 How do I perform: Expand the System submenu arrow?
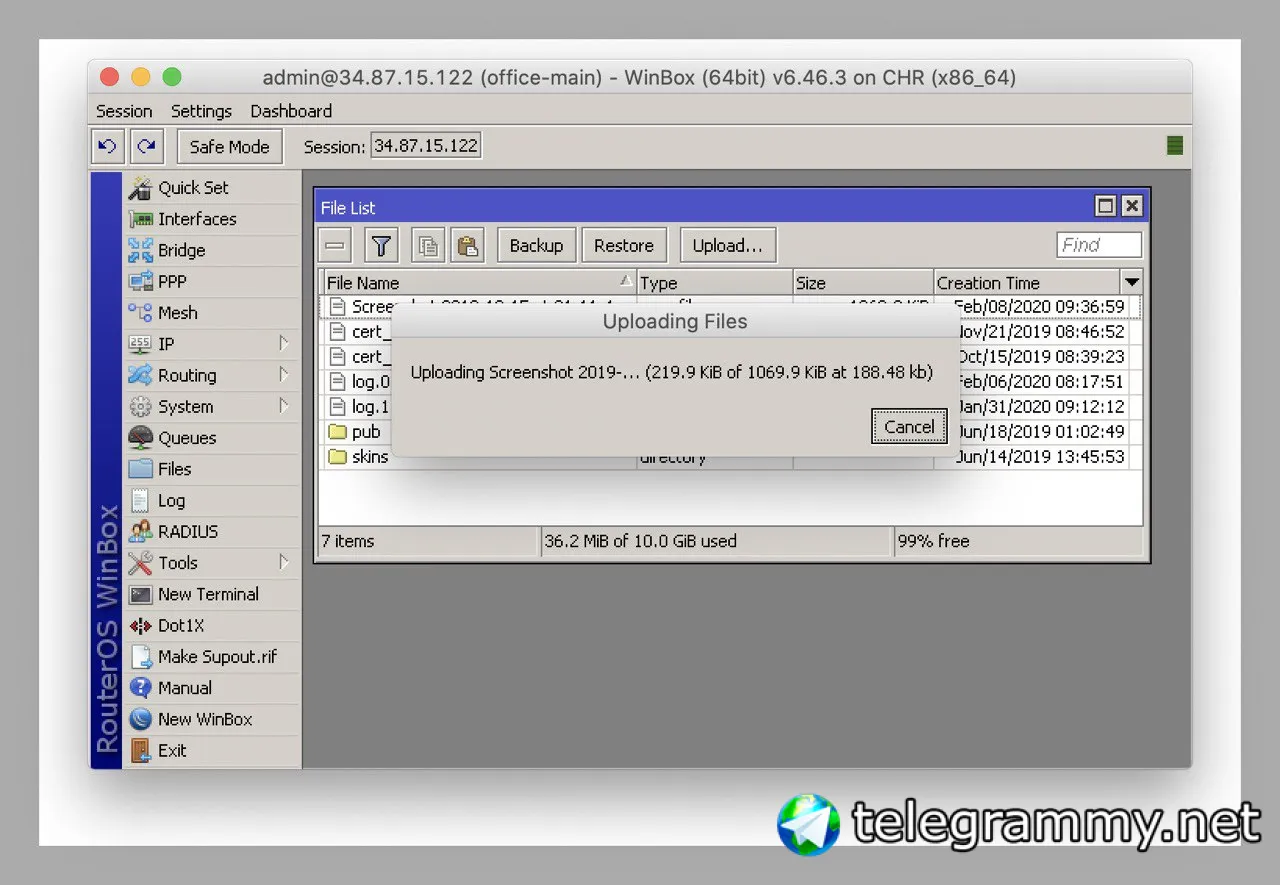coord(284,406)
